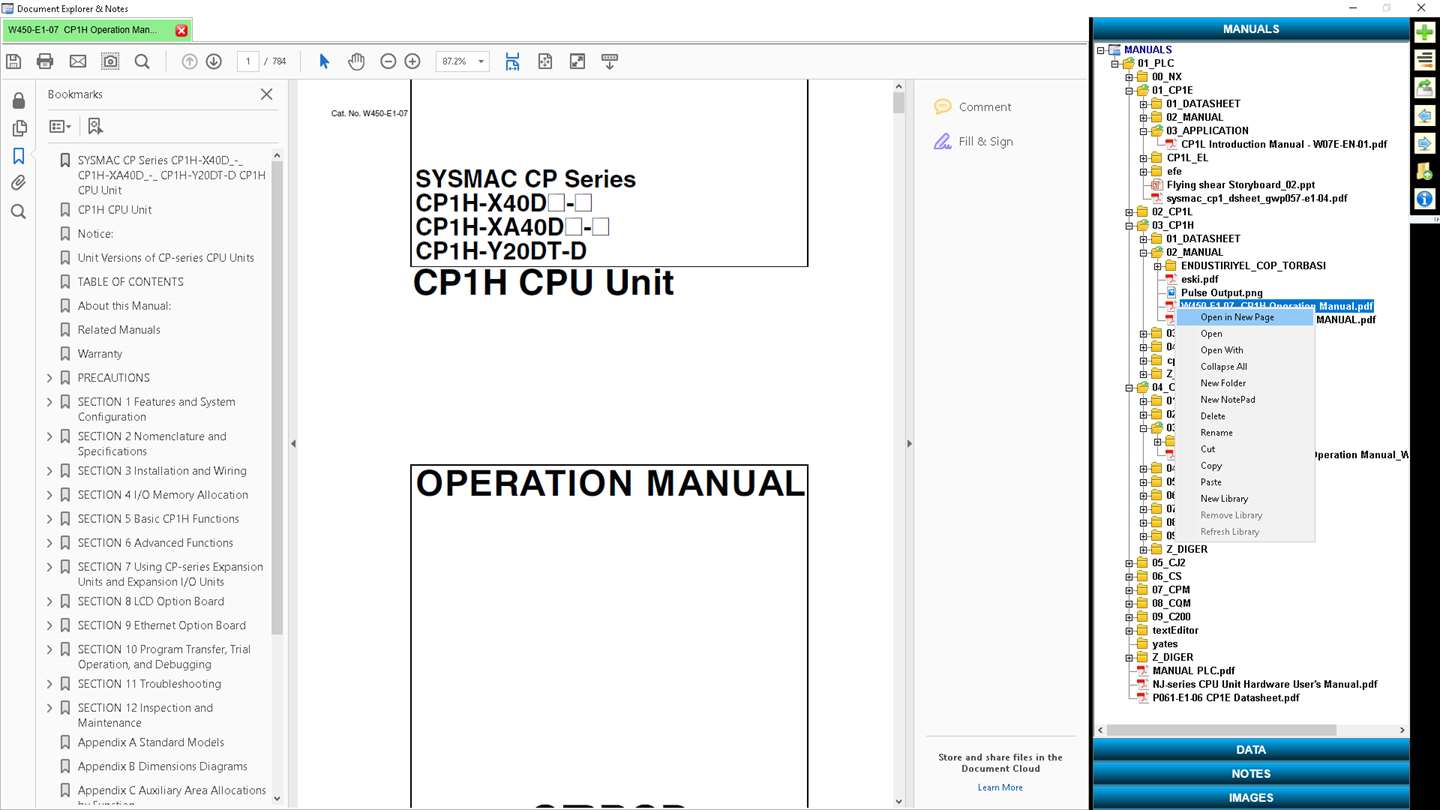Go to next page arrow
This screenshot has height=810, width=1440.
coord(214,61)
